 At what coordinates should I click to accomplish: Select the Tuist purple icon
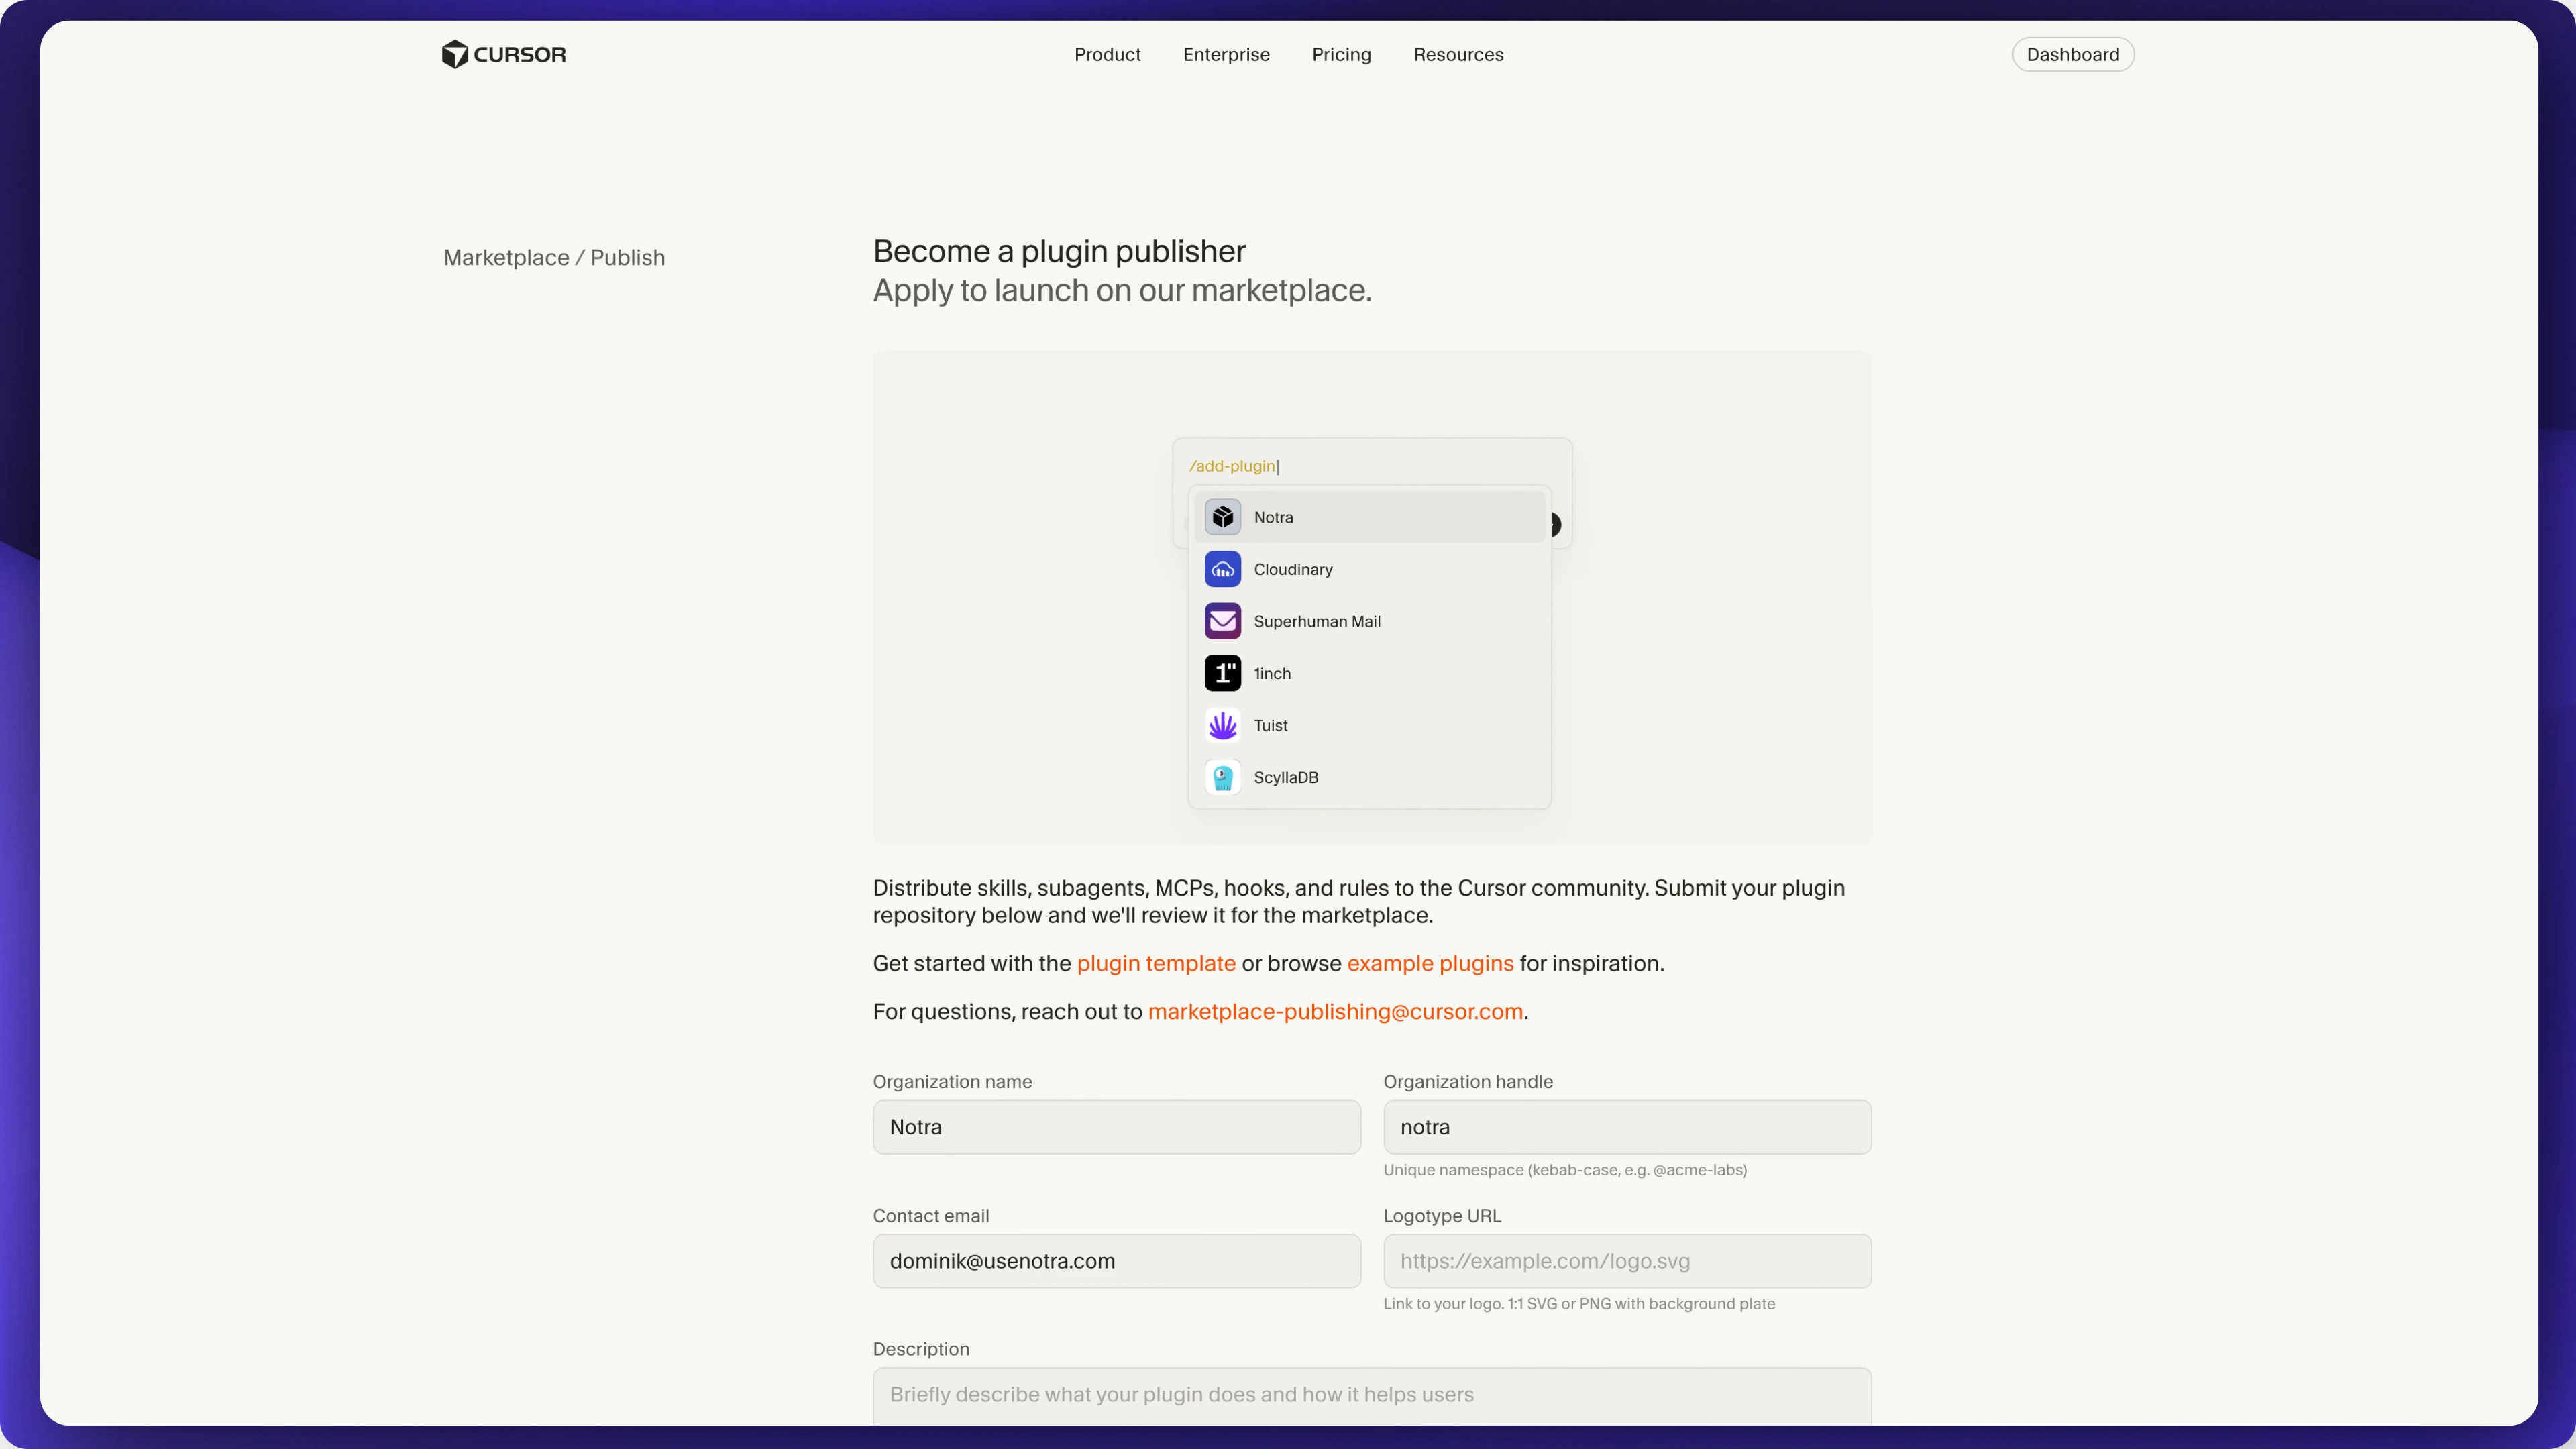(x=1222, y=725)
